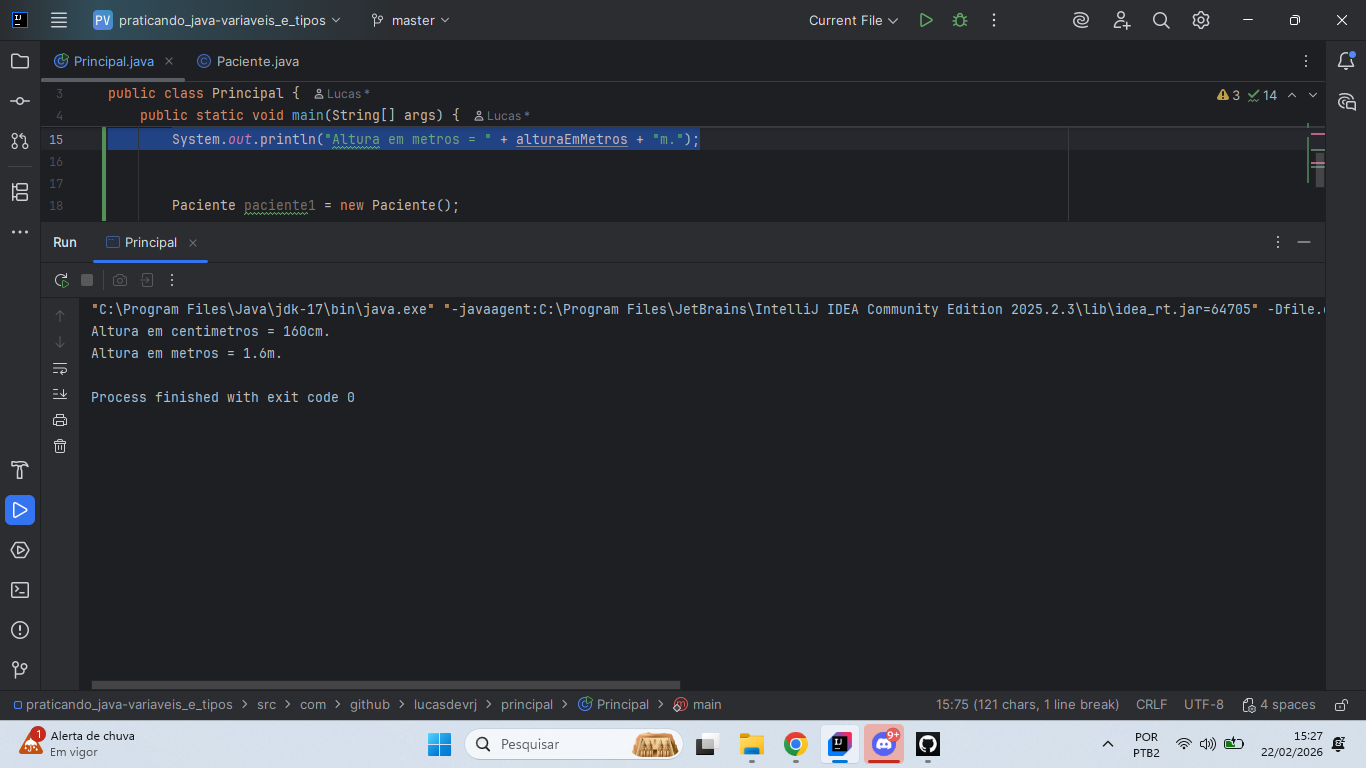Open the Build hammer tool window
This screenshot has width=1366, height=768.
[20, 470]
